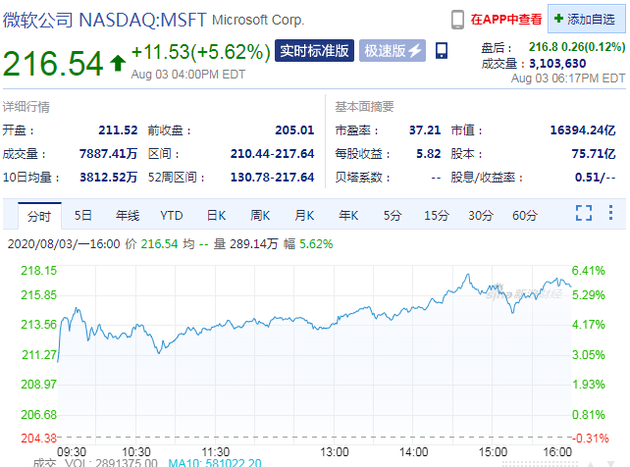The image size is (630, 467).
Task: Click the 基本面摘要 section heading
Action: 364,107
